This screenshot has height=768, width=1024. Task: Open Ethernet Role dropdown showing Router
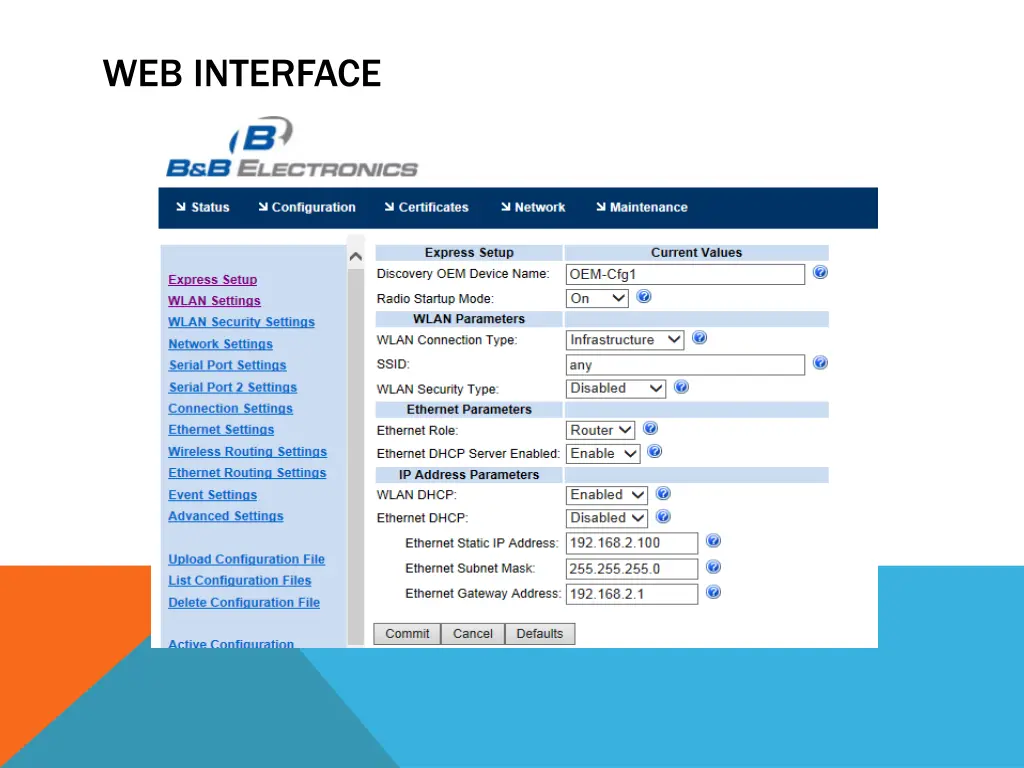[x=600, y=430]
